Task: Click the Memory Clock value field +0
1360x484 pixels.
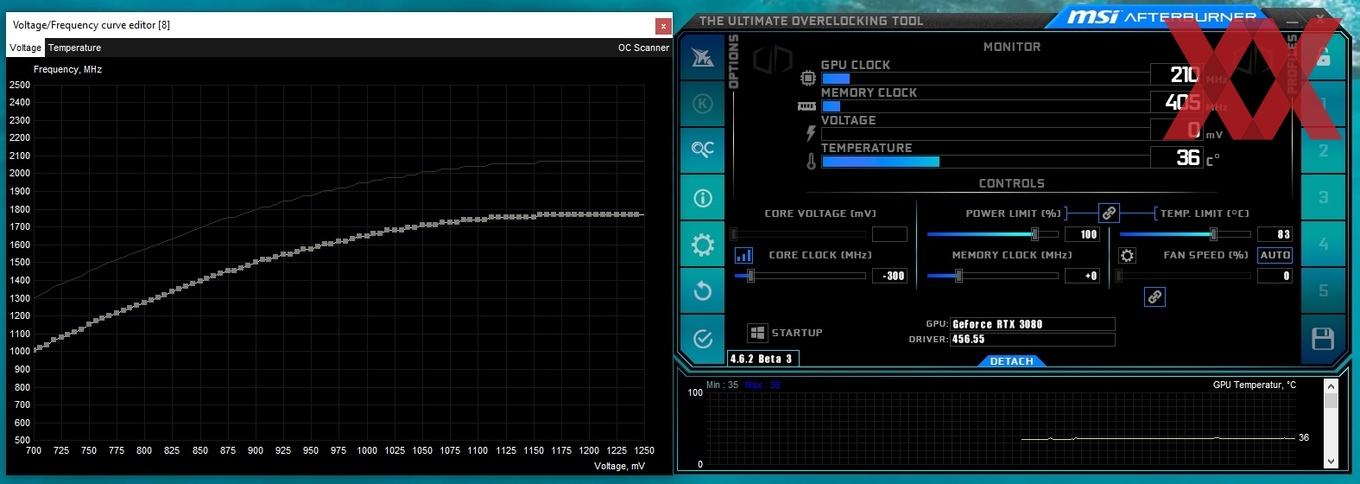Action: [x=1082, y=276]
